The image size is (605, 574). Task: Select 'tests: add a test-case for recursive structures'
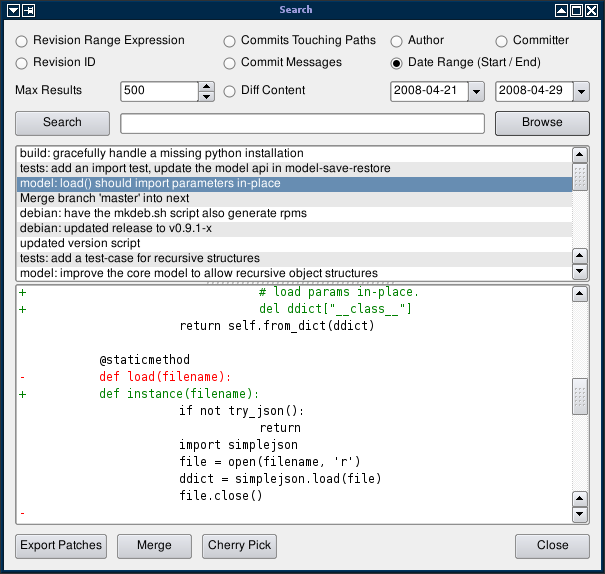click(295, 258)
